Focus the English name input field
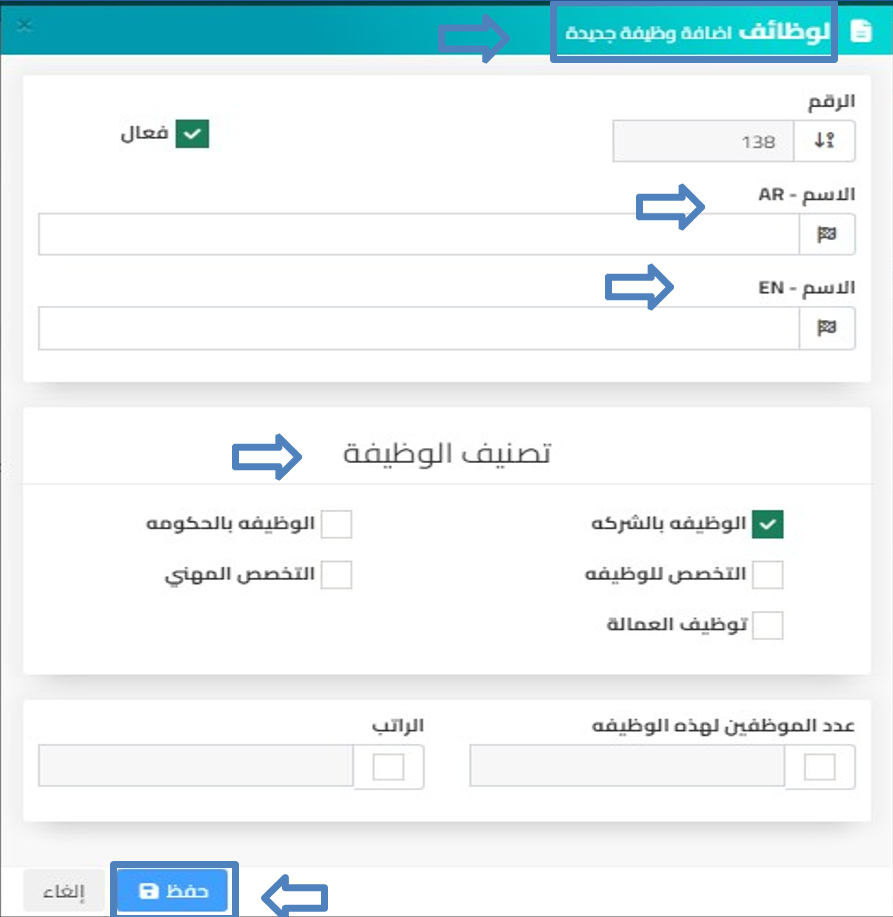This screenshot has width=893, height=917. point(419,328)
